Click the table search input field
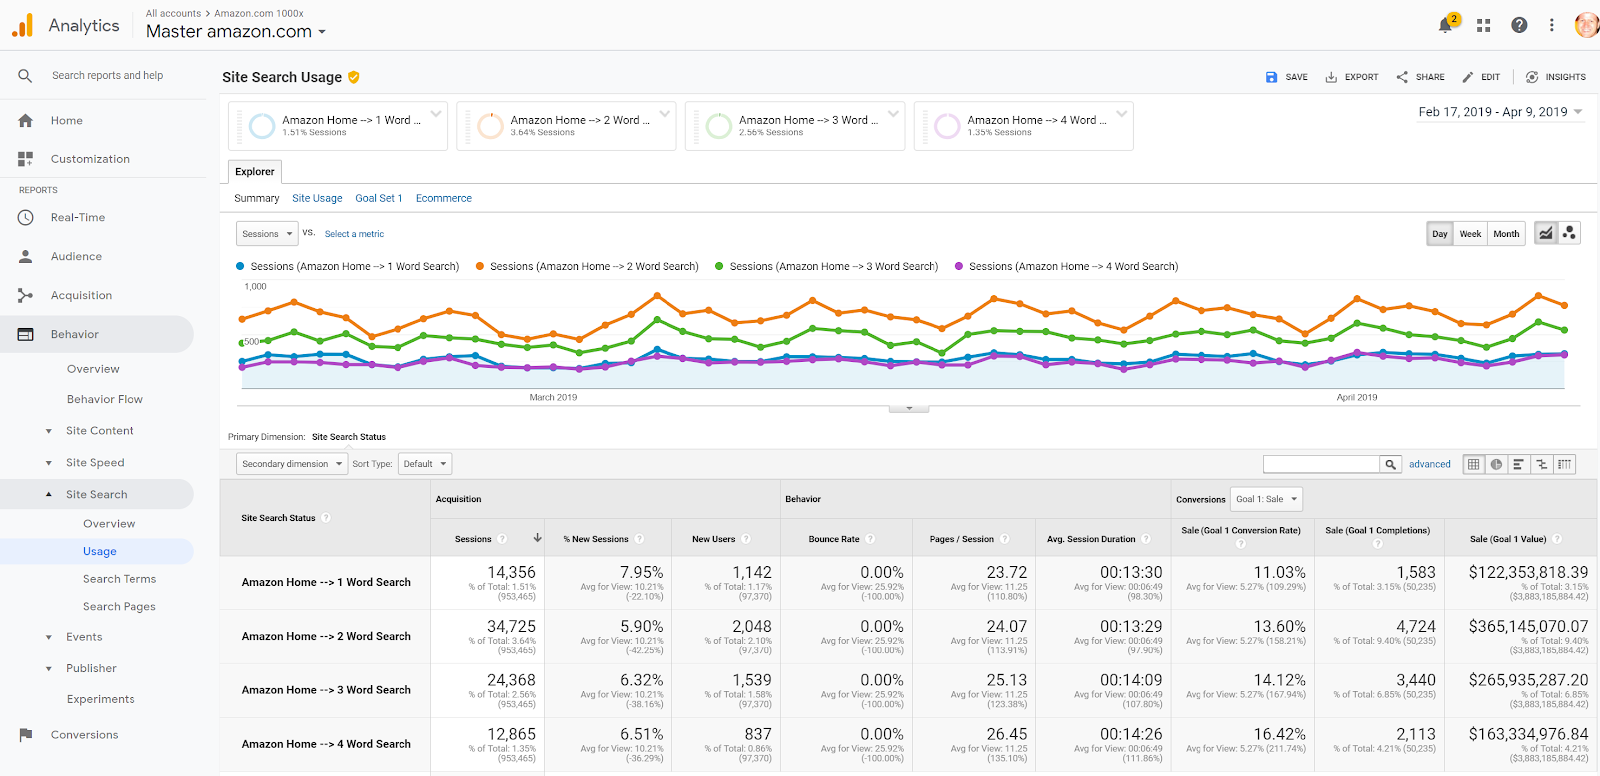The image size is (1600, 776). (1321, 464)
